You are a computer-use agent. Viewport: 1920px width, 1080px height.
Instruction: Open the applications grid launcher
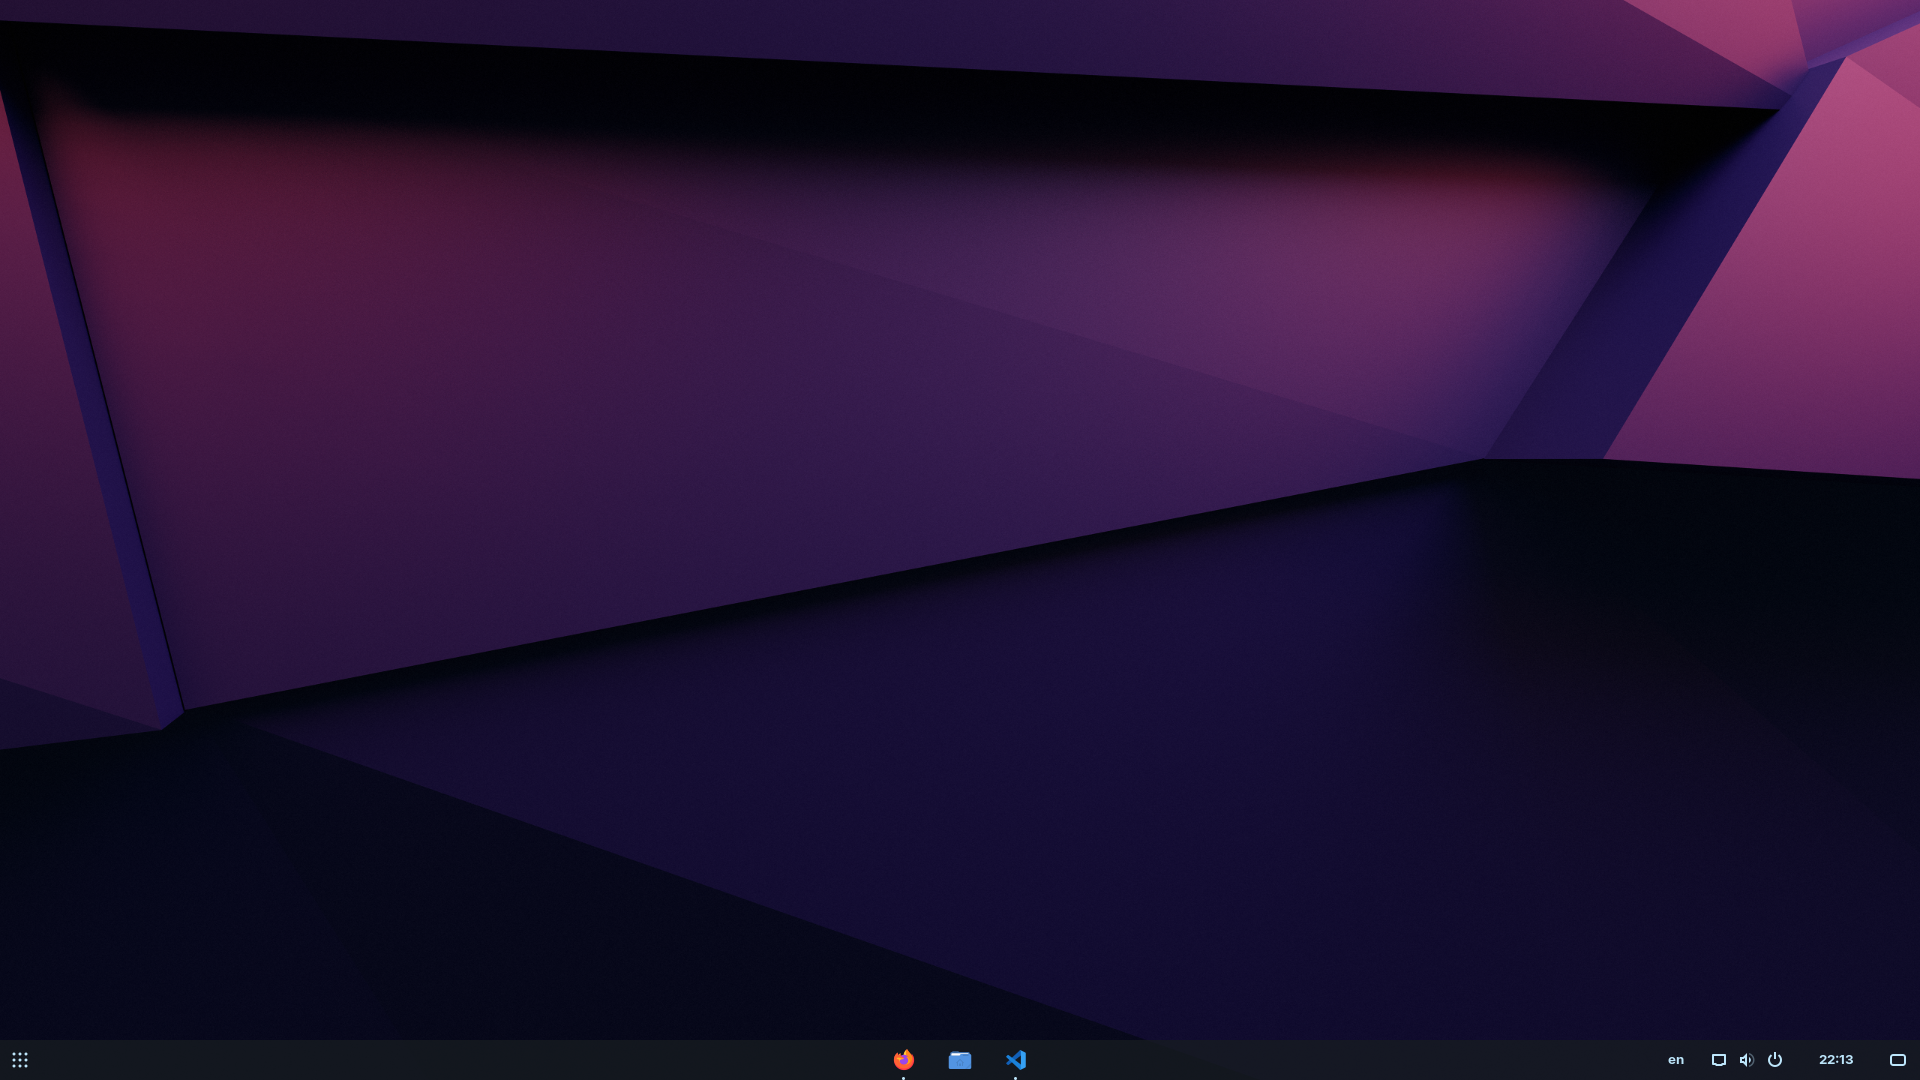(x=20, y=1060)
